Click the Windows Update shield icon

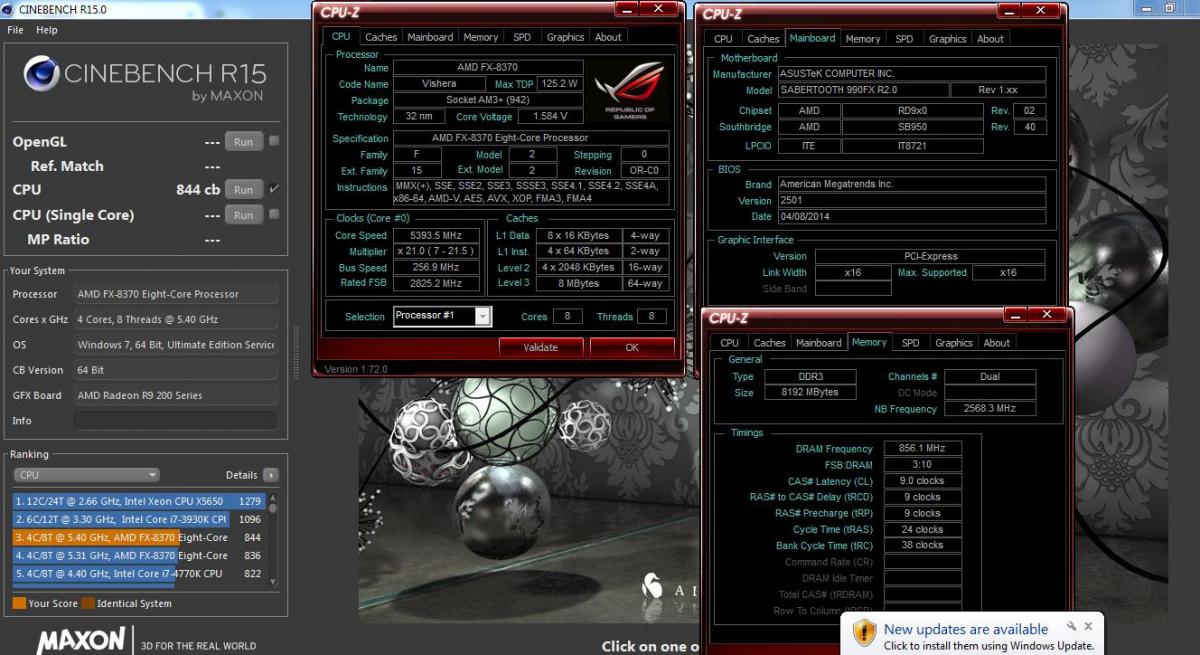864,632
